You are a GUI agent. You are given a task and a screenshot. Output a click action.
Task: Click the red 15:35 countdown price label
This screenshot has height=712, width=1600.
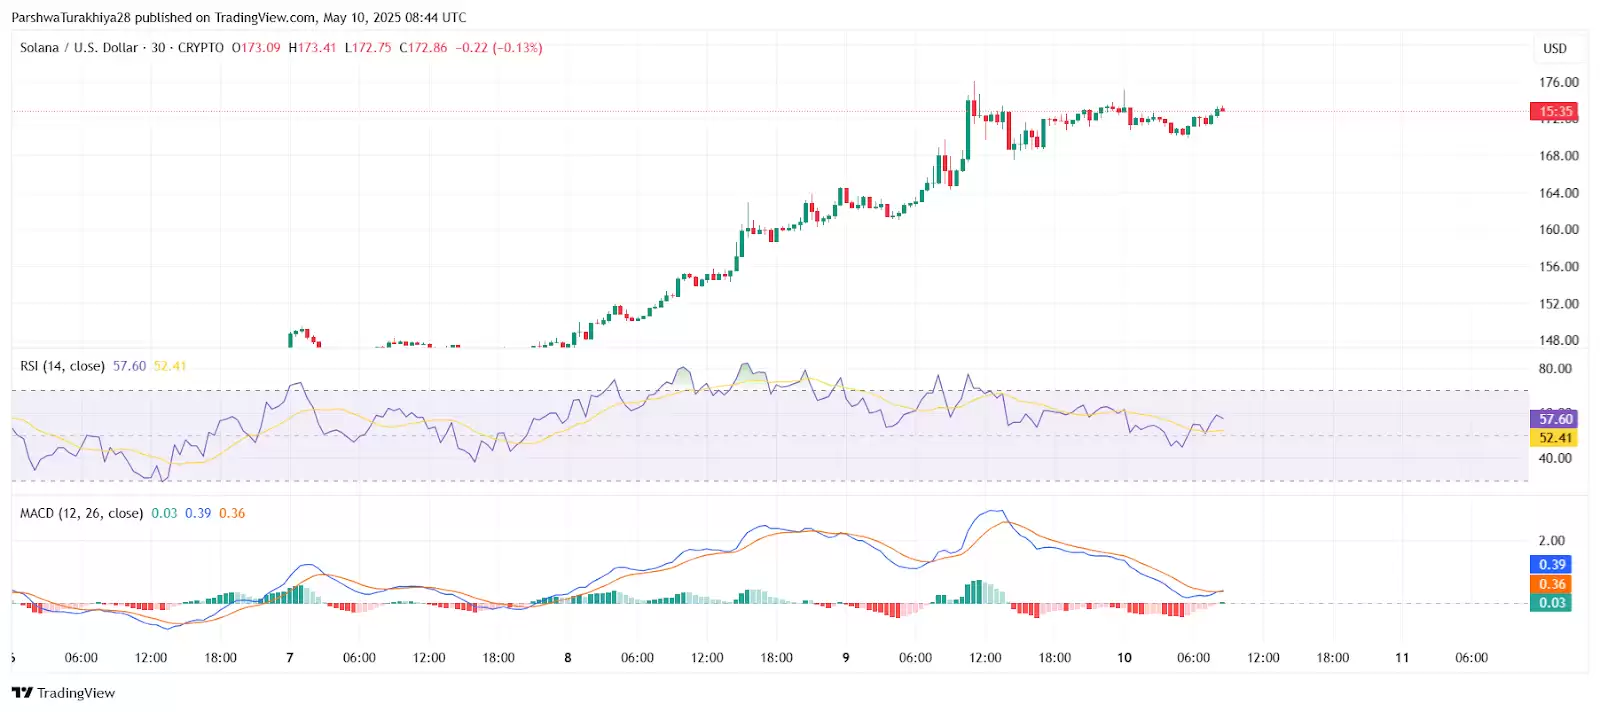tap(1554, 111)
